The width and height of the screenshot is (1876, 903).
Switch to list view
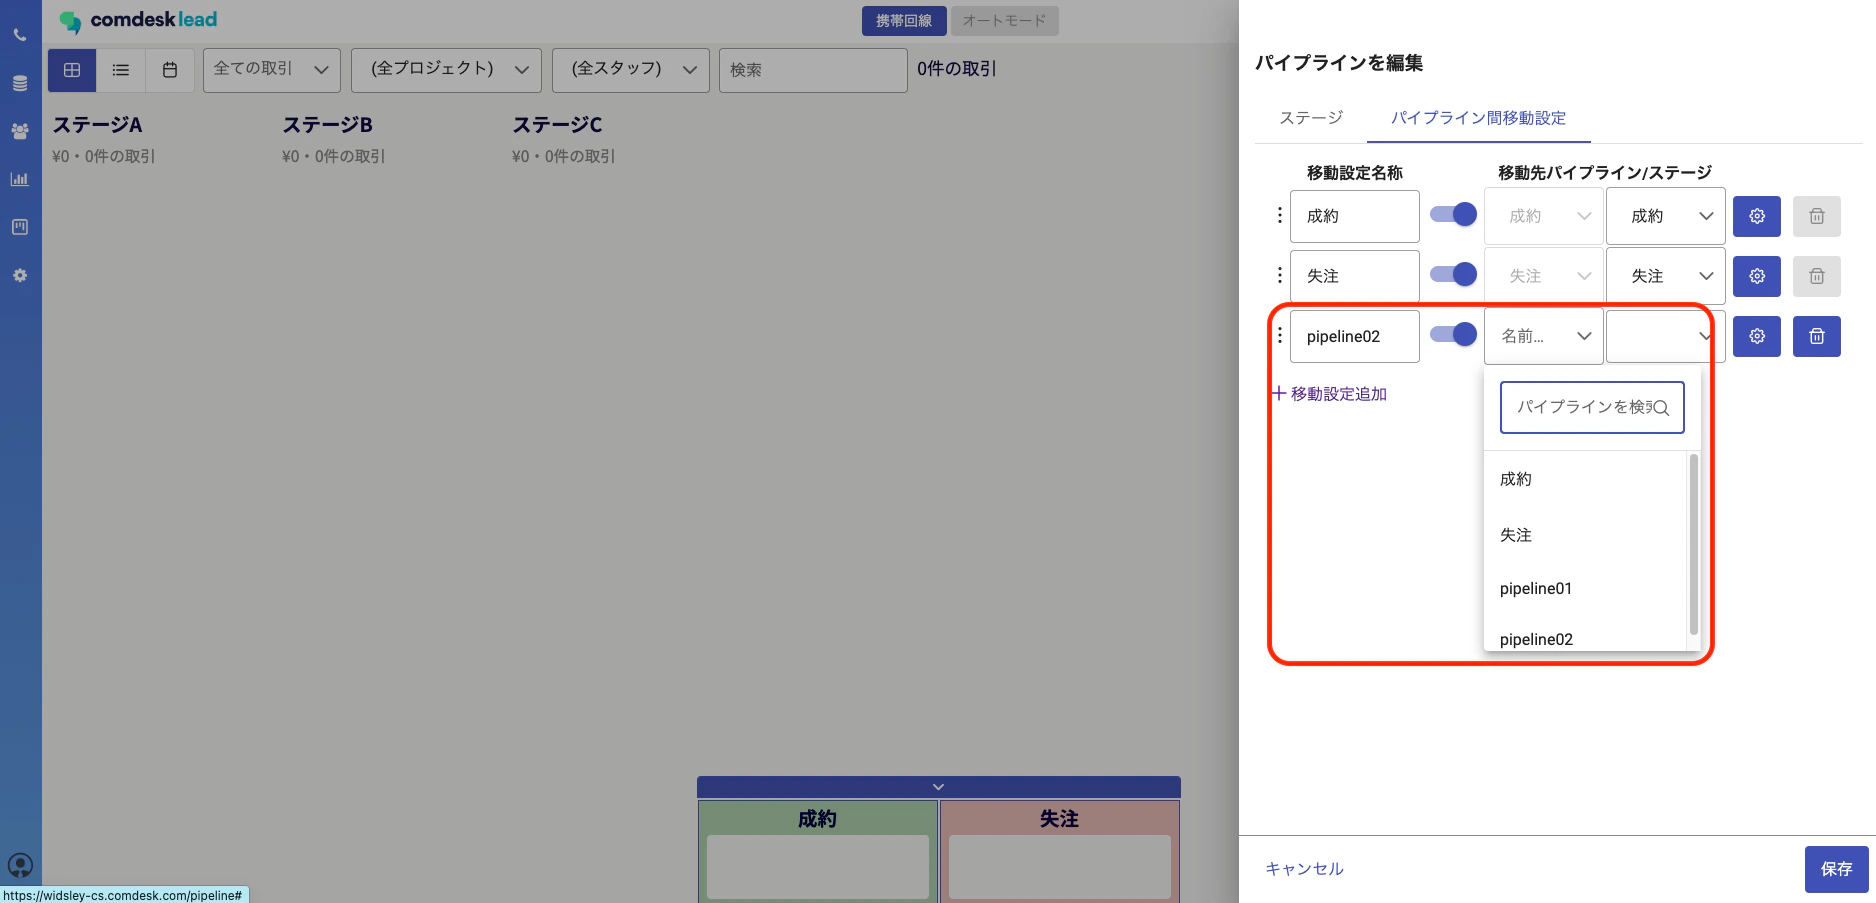(x=121, y=70)
